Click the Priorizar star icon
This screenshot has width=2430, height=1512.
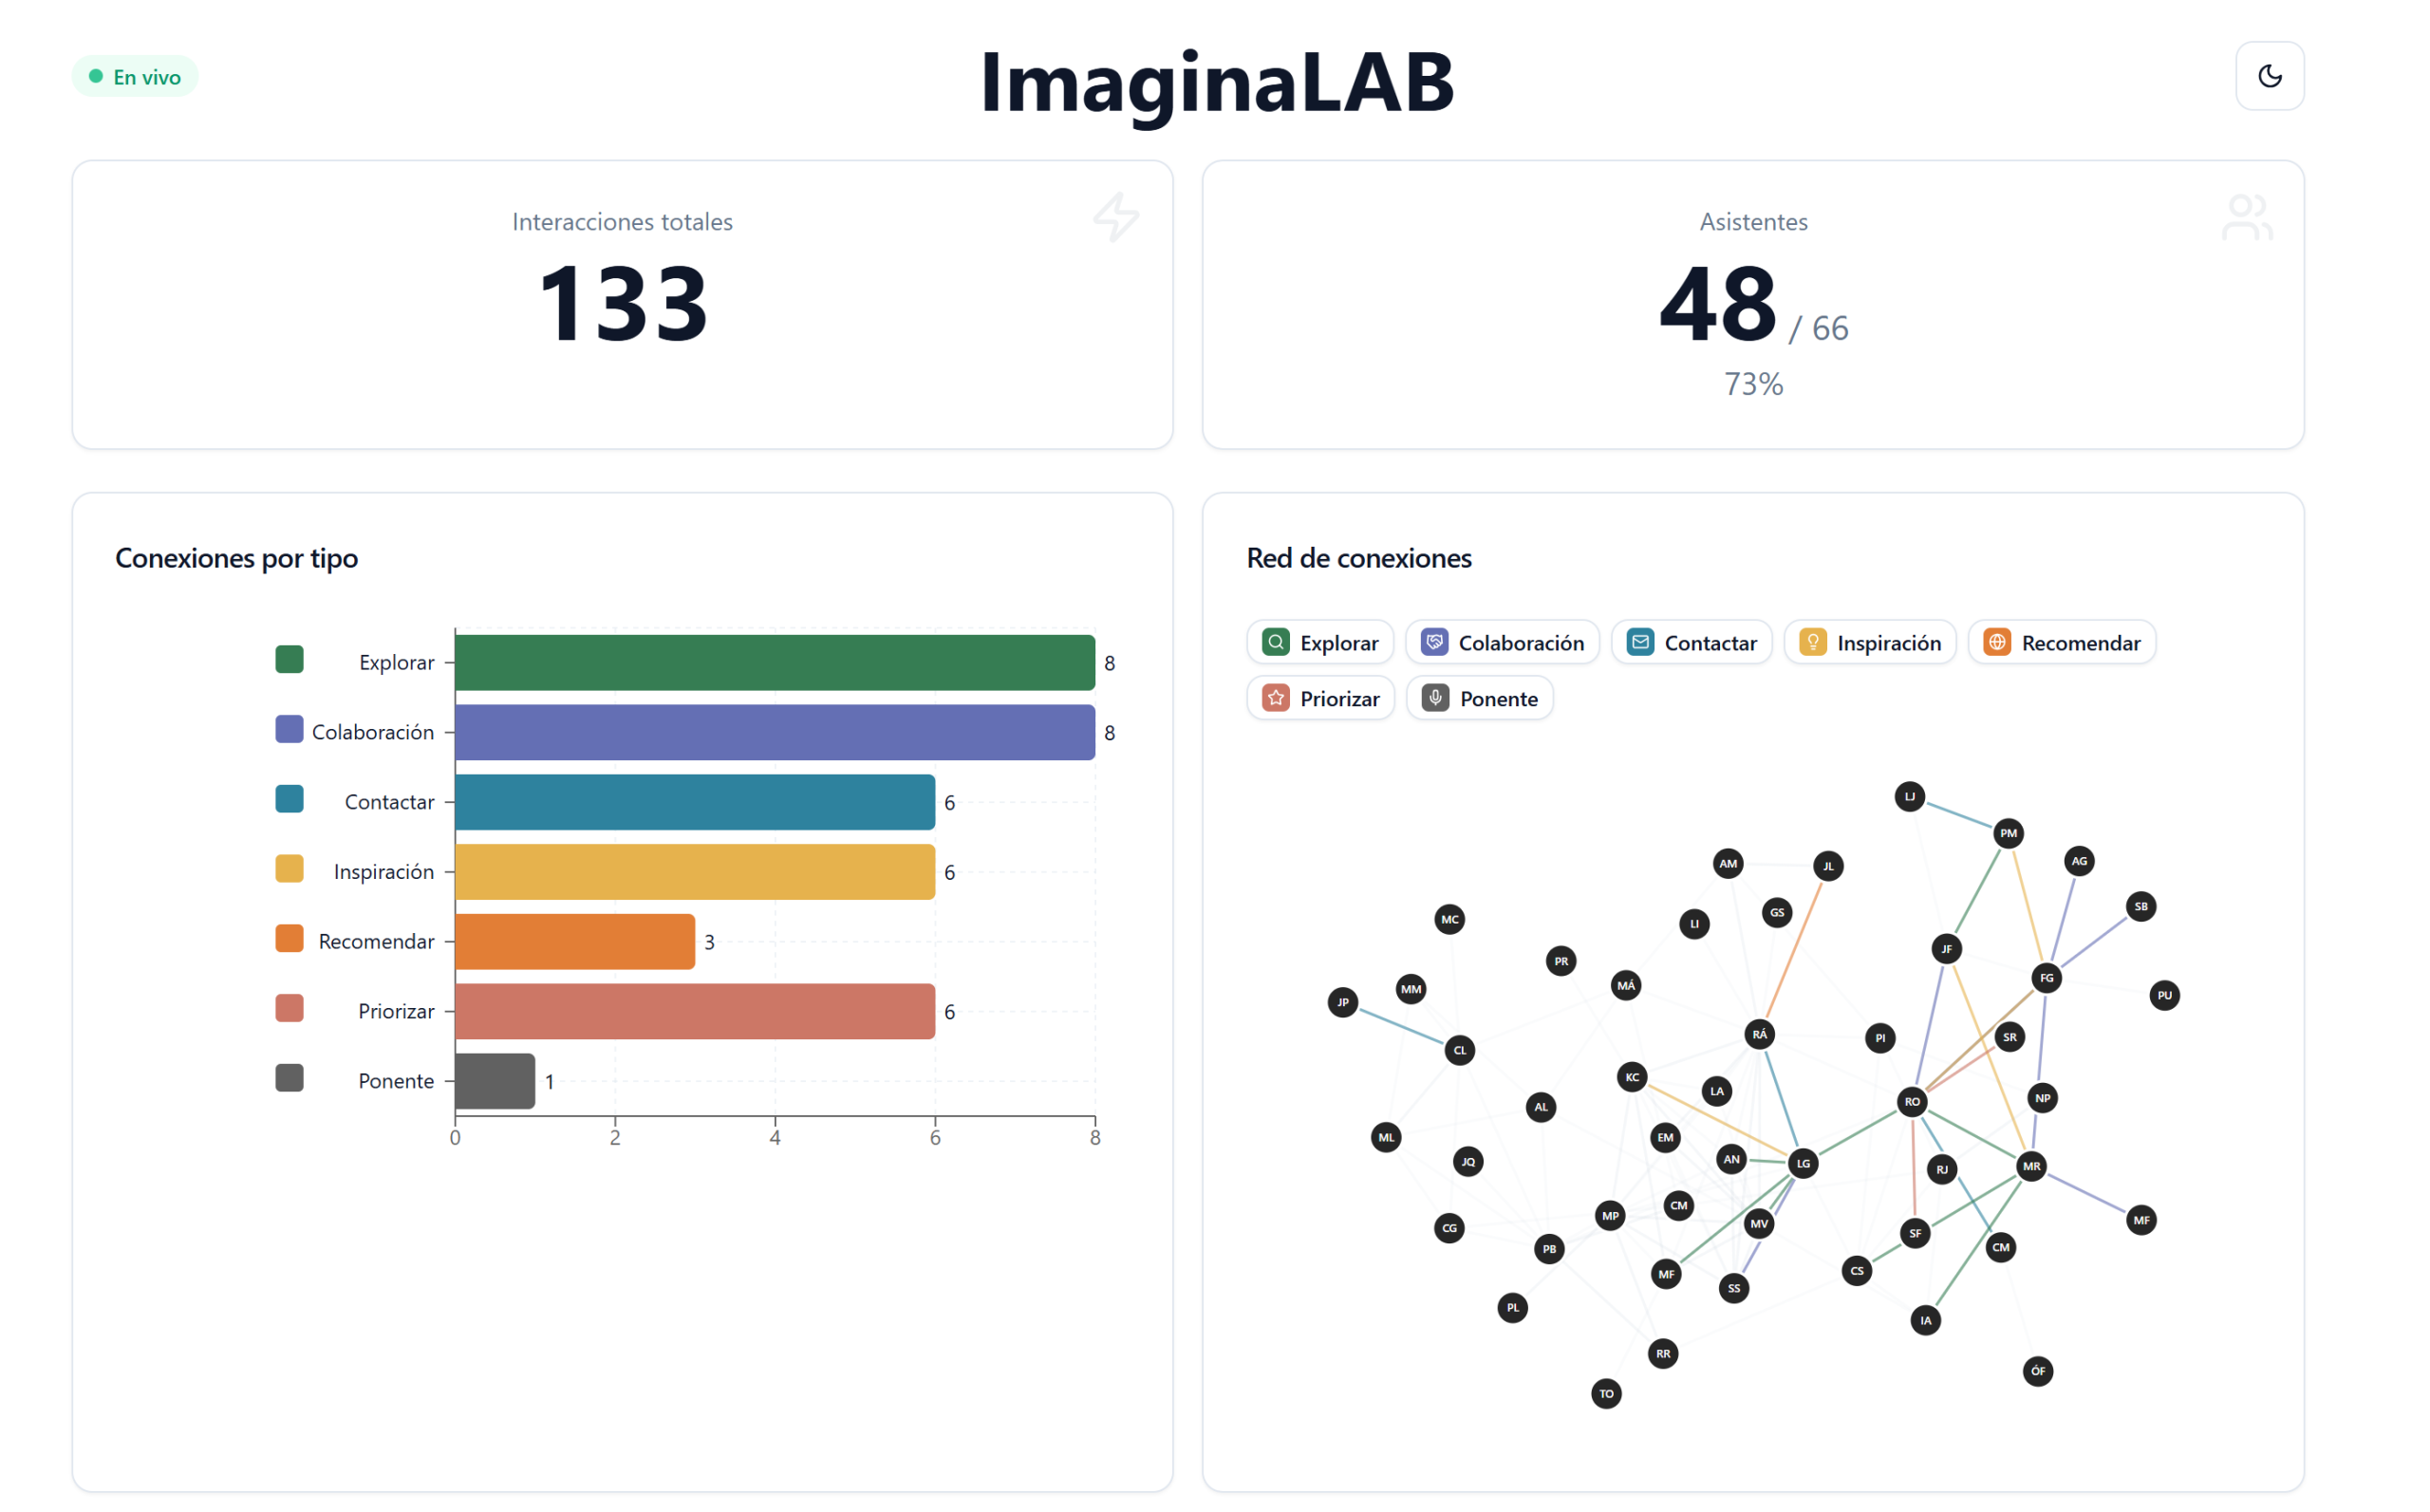[x=1275, y=698]
